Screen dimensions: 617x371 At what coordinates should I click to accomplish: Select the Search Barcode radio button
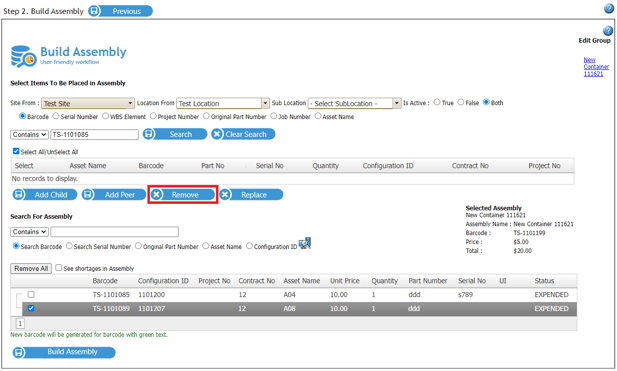point(16,246)
